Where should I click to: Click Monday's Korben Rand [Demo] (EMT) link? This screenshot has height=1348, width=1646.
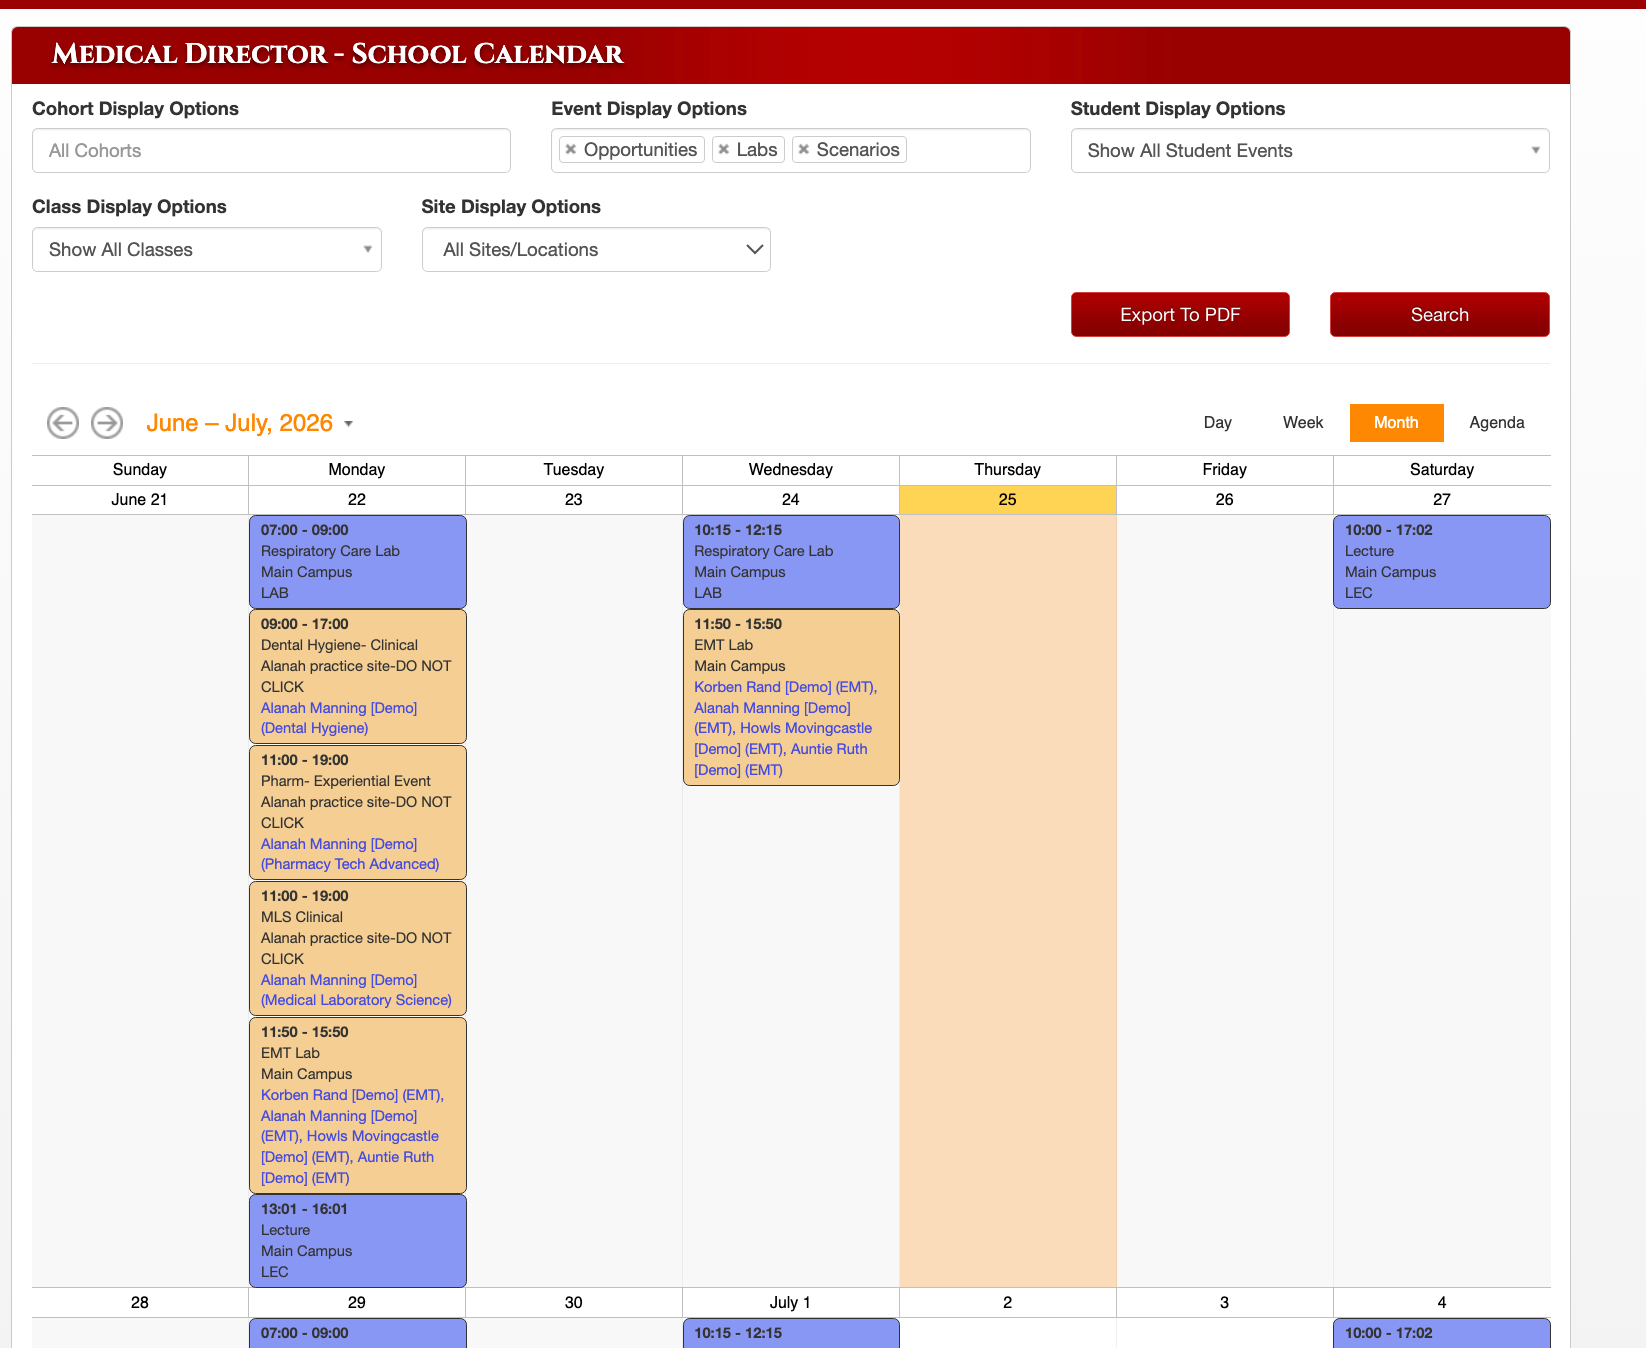pos(352,1095)
